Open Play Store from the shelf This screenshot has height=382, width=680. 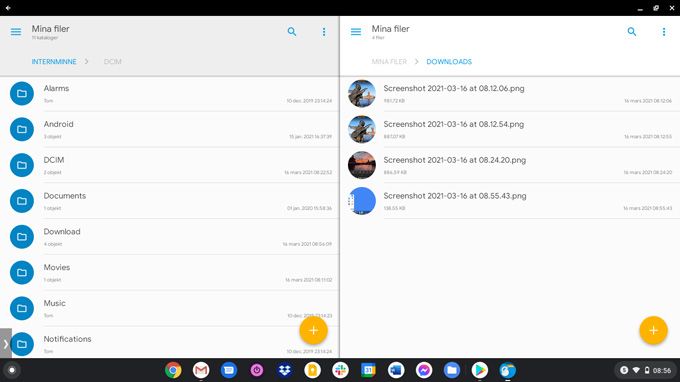[480, 370]
